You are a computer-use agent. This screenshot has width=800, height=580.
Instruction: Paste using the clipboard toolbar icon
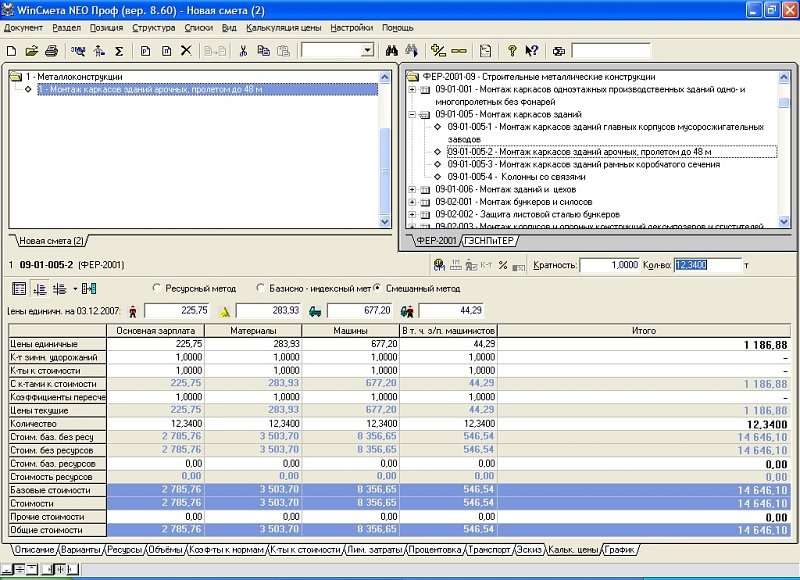(283, 51)
